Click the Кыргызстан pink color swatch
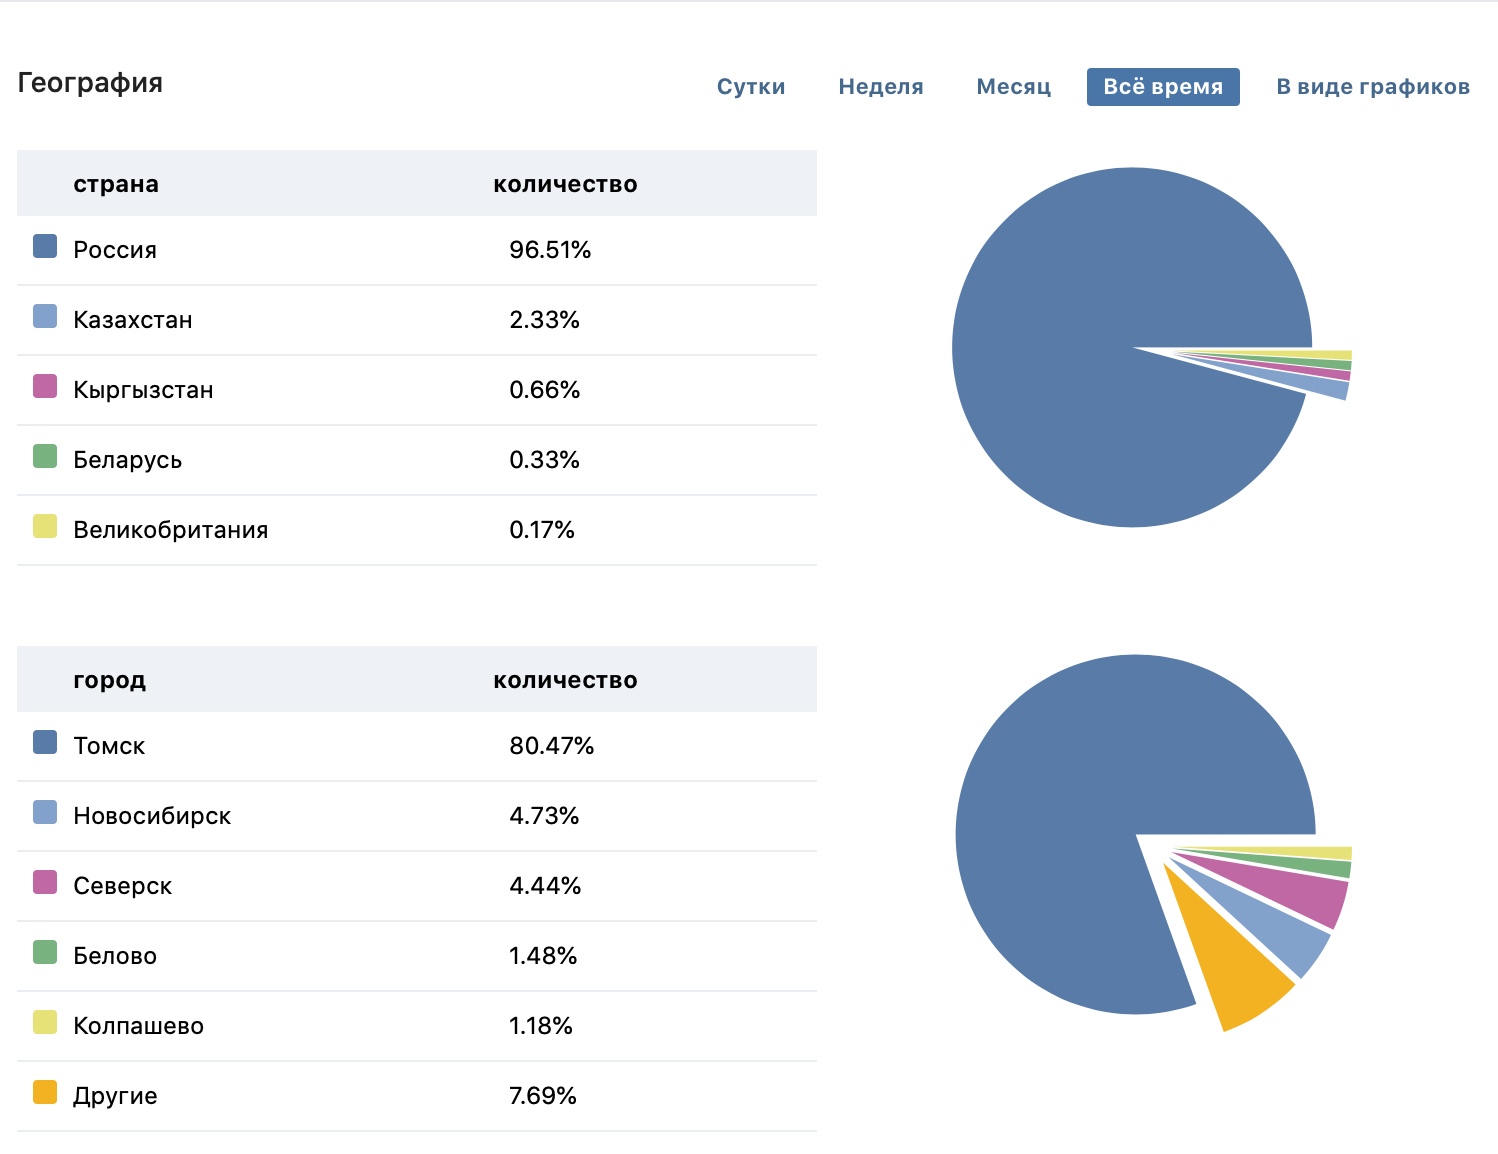Screen dimensions: 1498x1154 coord(45,387)
